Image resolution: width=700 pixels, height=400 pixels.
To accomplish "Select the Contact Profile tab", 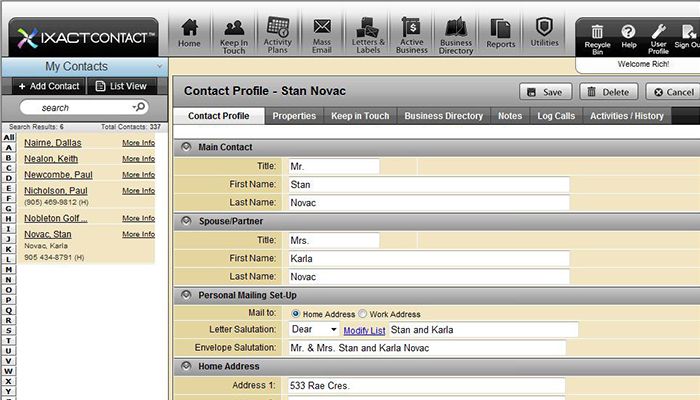I will [x=219, y=116].
